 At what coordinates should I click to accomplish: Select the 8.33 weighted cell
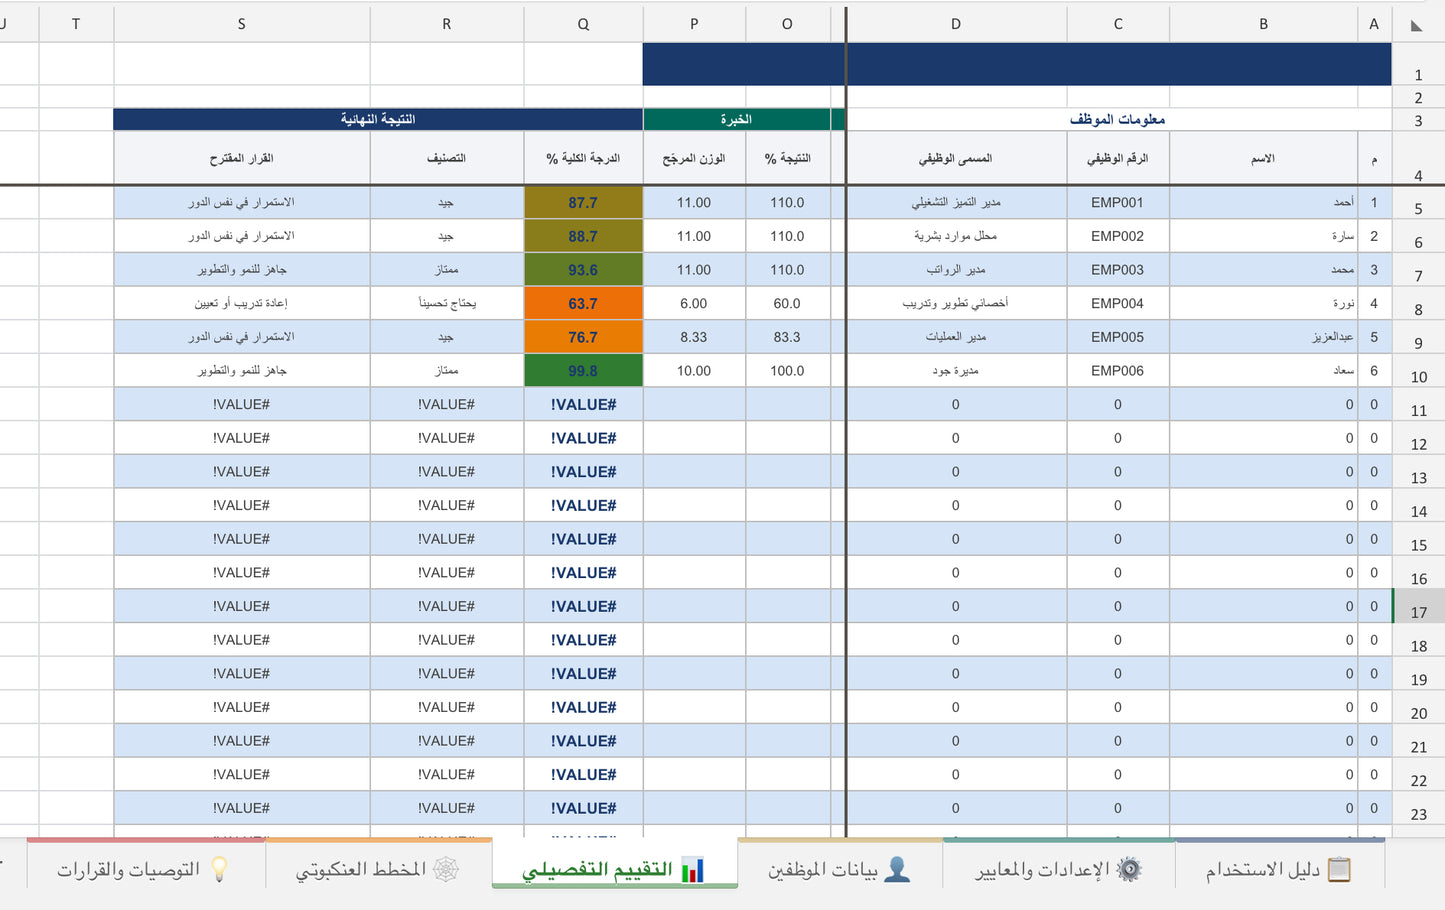click(694, 337)
